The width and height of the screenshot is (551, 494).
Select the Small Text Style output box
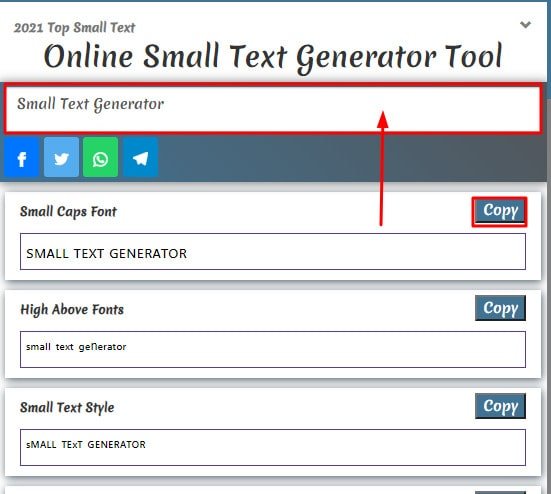pos(273,447)
